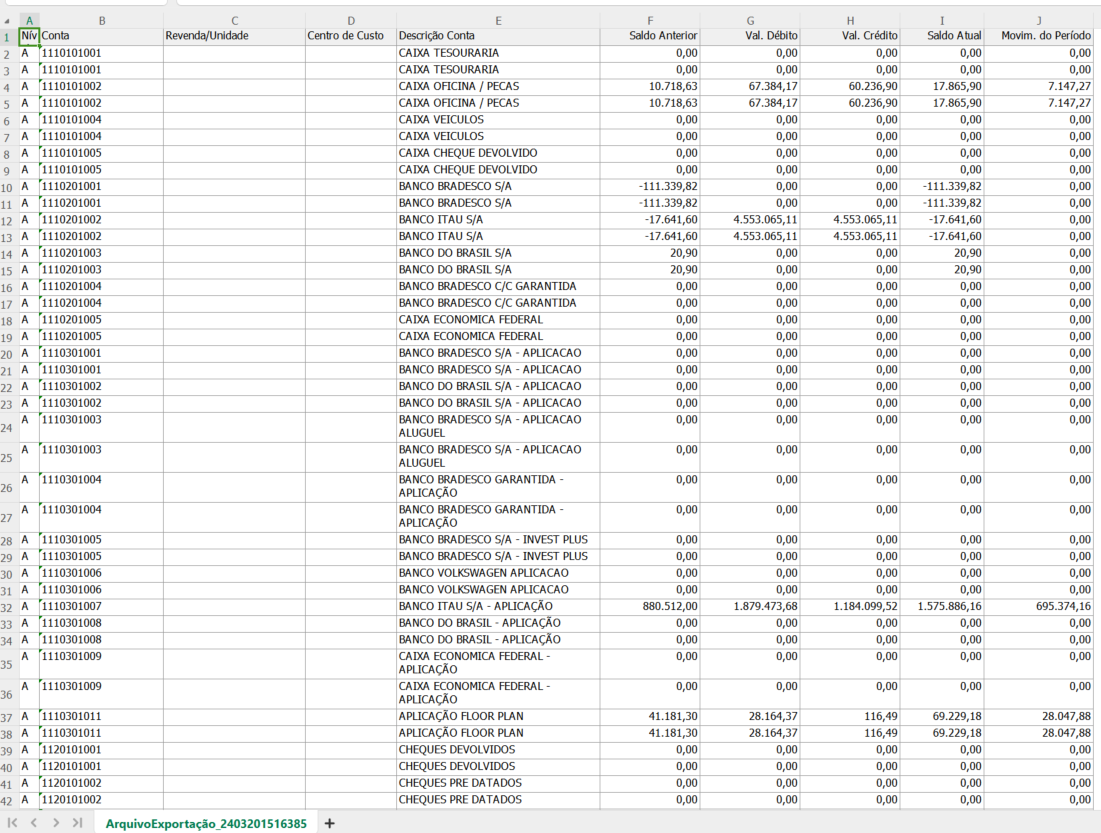Select the 1.879.473,68 Val. Débito cell

750,607
